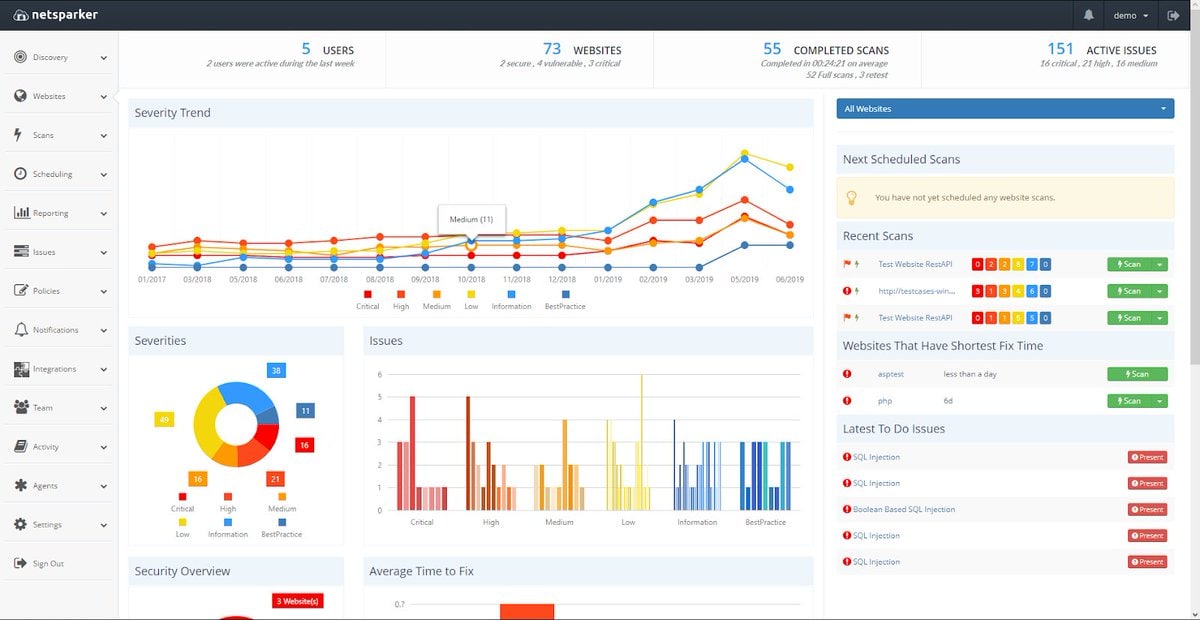Click the red alert icon beside asptest
The width and height of the screenshot is (1200, 620).
[x=847, y=374]
